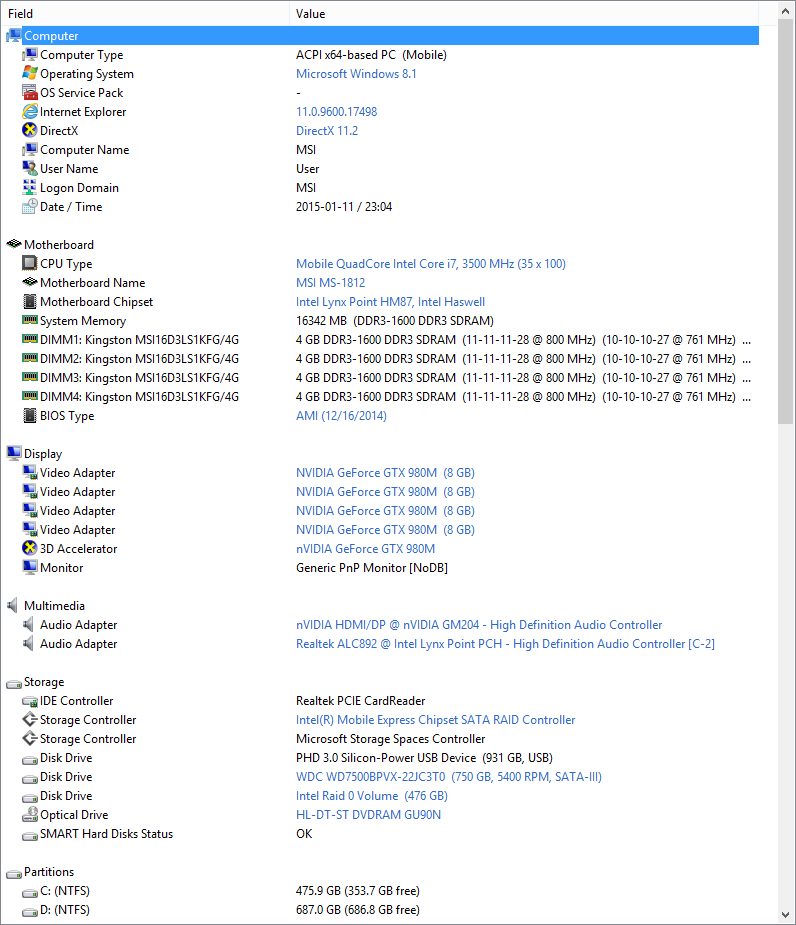
Task: Click the Field column header
Action: click(x=145, y=14)
